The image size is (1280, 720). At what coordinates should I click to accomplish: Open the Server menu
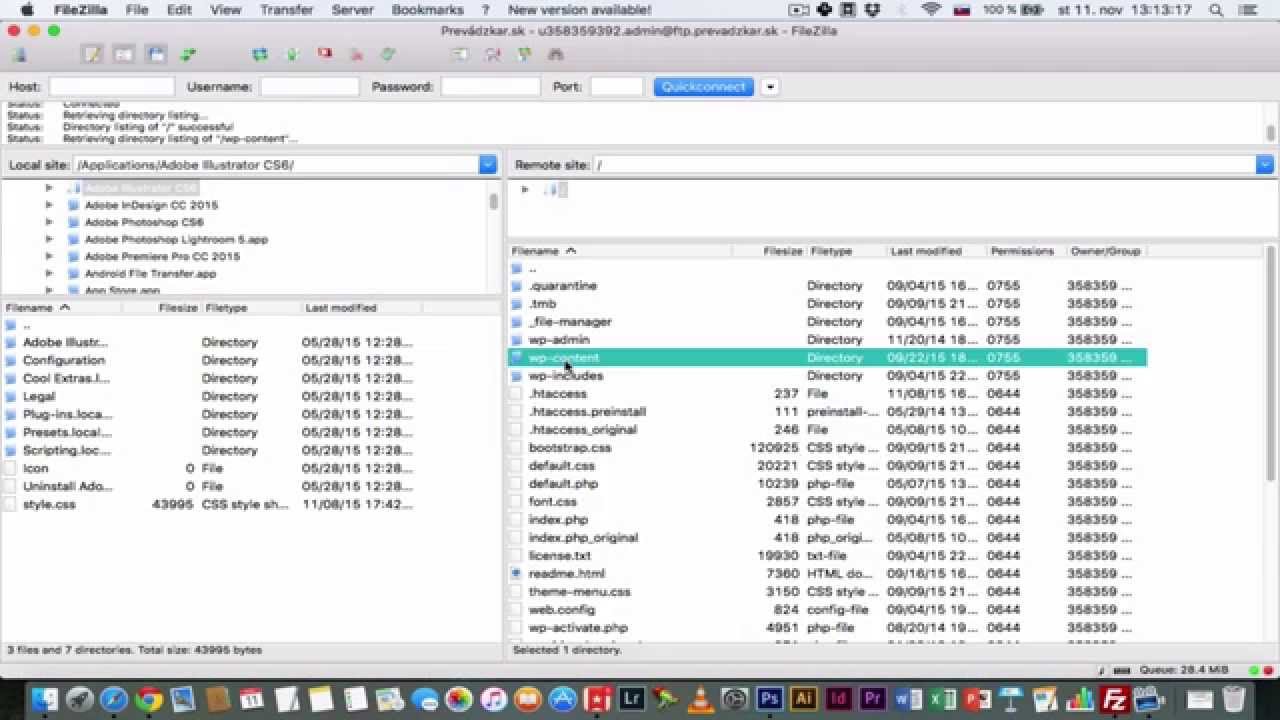click(x=352, y=10)
